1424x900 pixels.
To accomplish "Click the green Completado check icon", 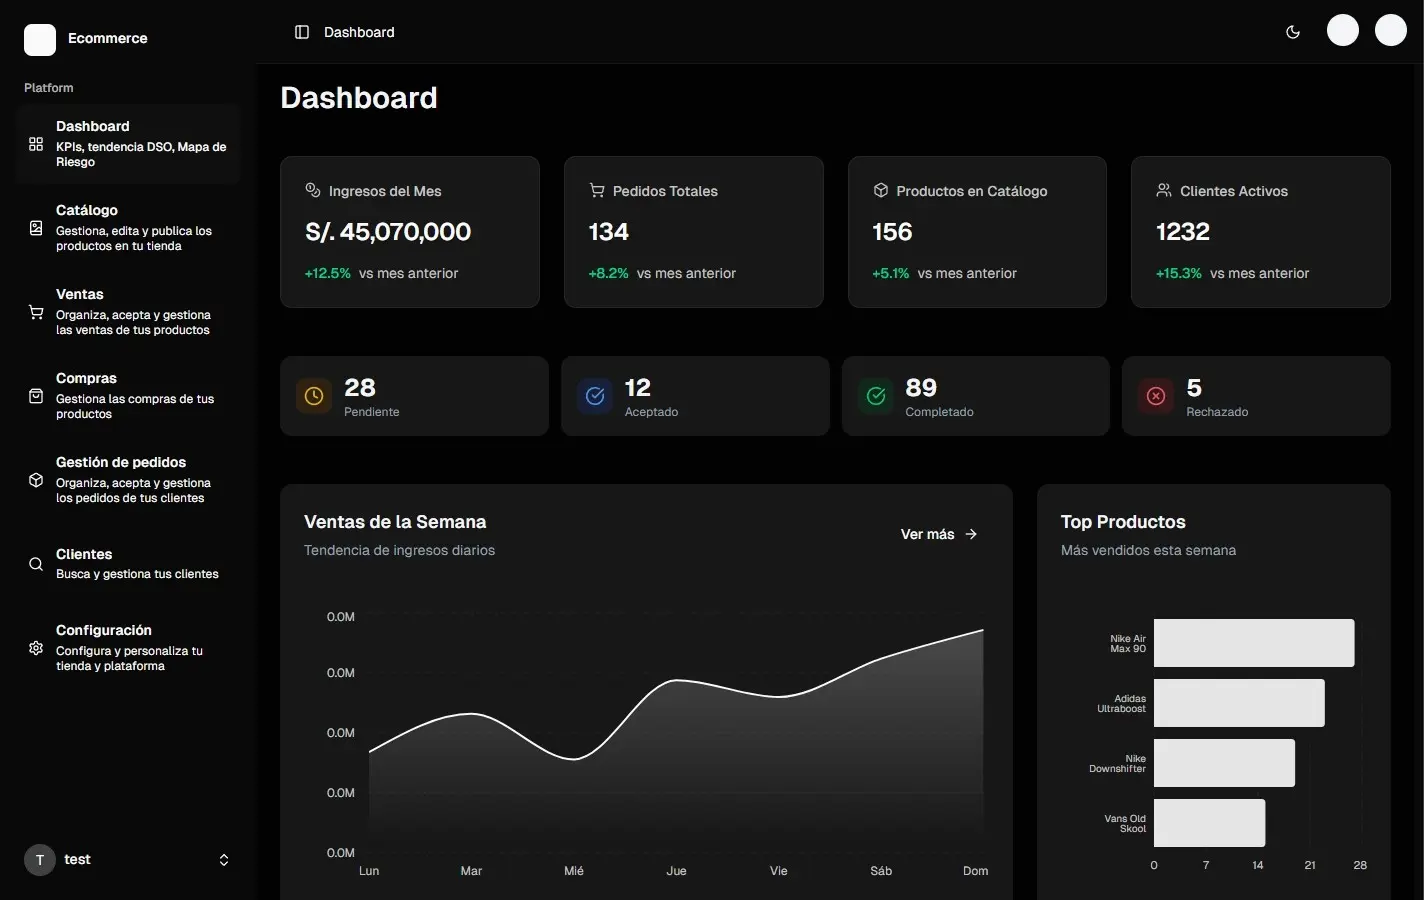I will coord(875,396).
